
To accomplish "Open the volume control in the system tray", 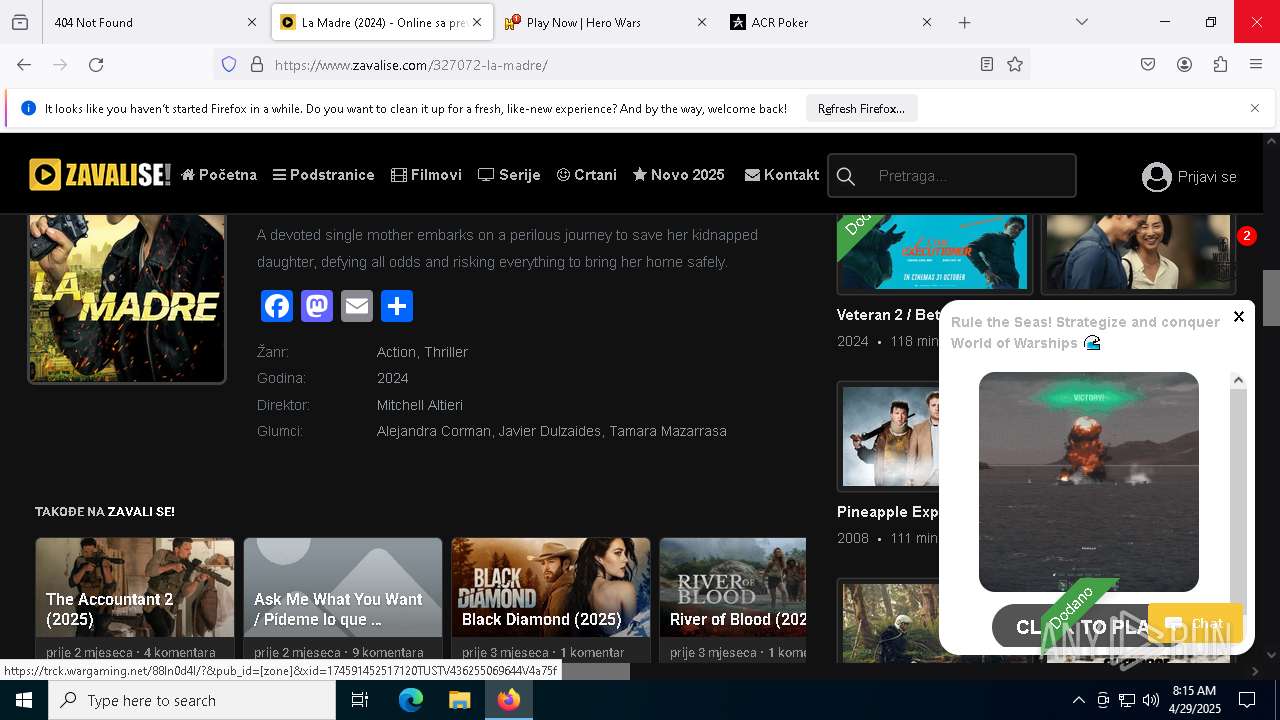I will 1151,700.
